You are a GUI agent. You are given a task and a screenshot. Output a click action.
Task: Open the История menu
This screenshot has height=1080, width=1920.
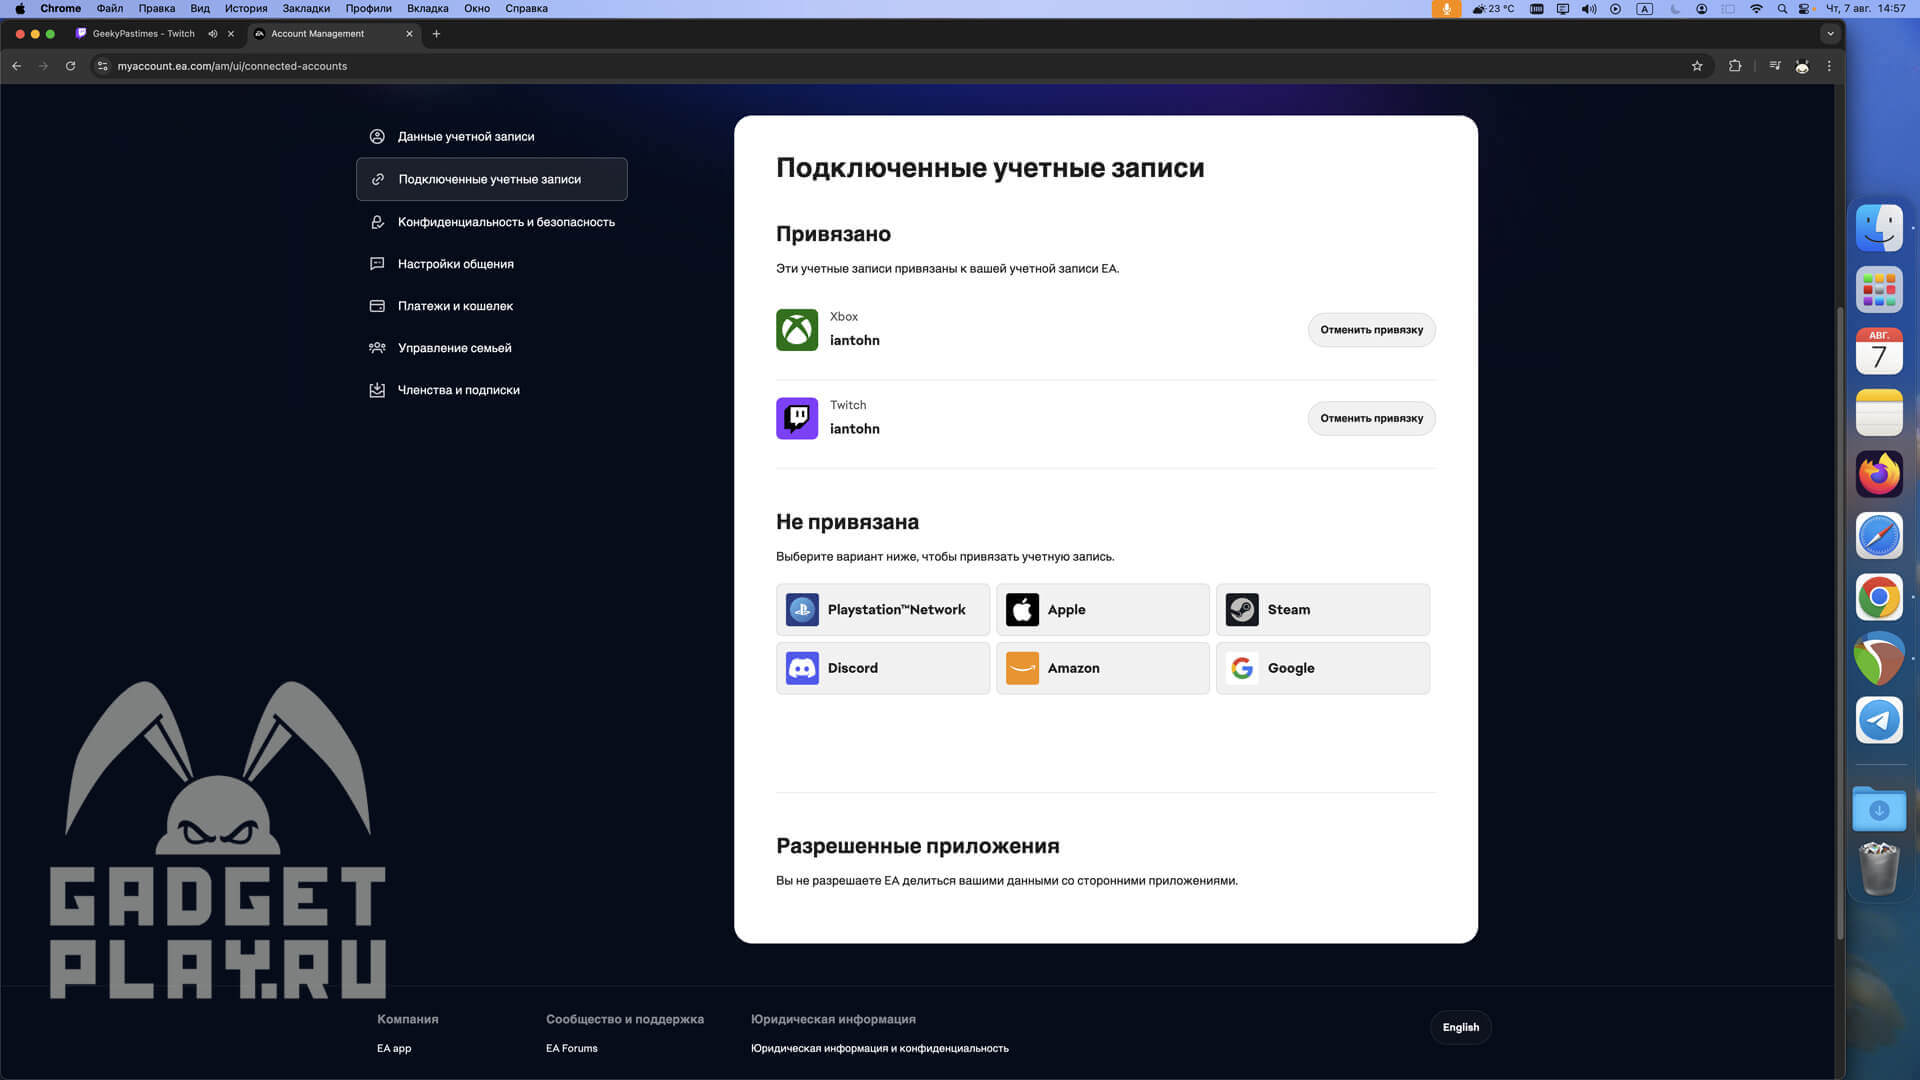pos(246,8)
